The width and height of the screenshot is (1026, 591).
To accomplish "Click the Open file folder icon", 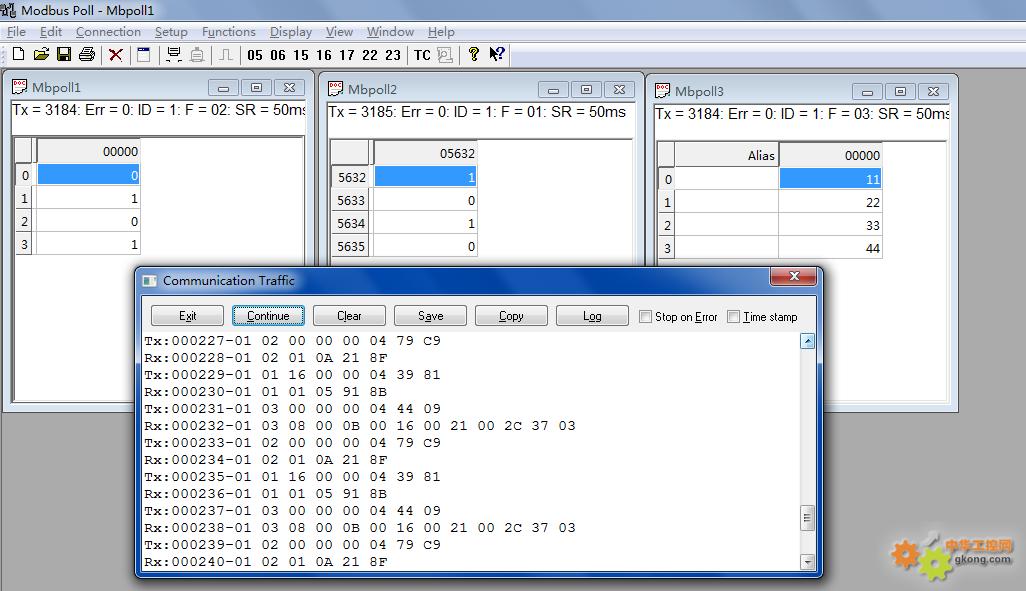I will [41, 54].
